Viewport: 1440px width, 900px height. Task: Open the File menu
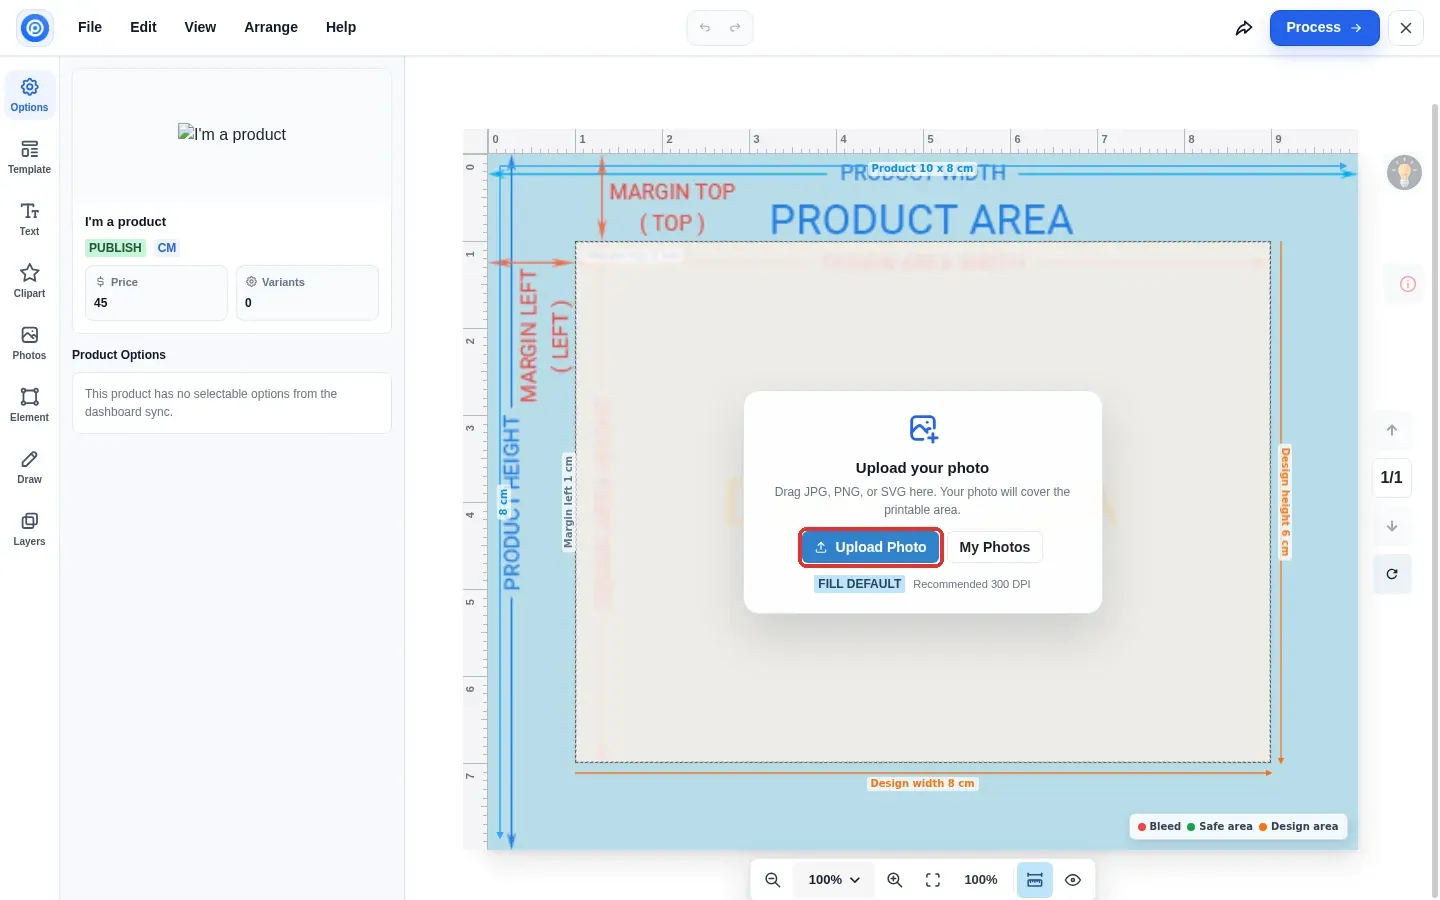click(x=90, y=27)
